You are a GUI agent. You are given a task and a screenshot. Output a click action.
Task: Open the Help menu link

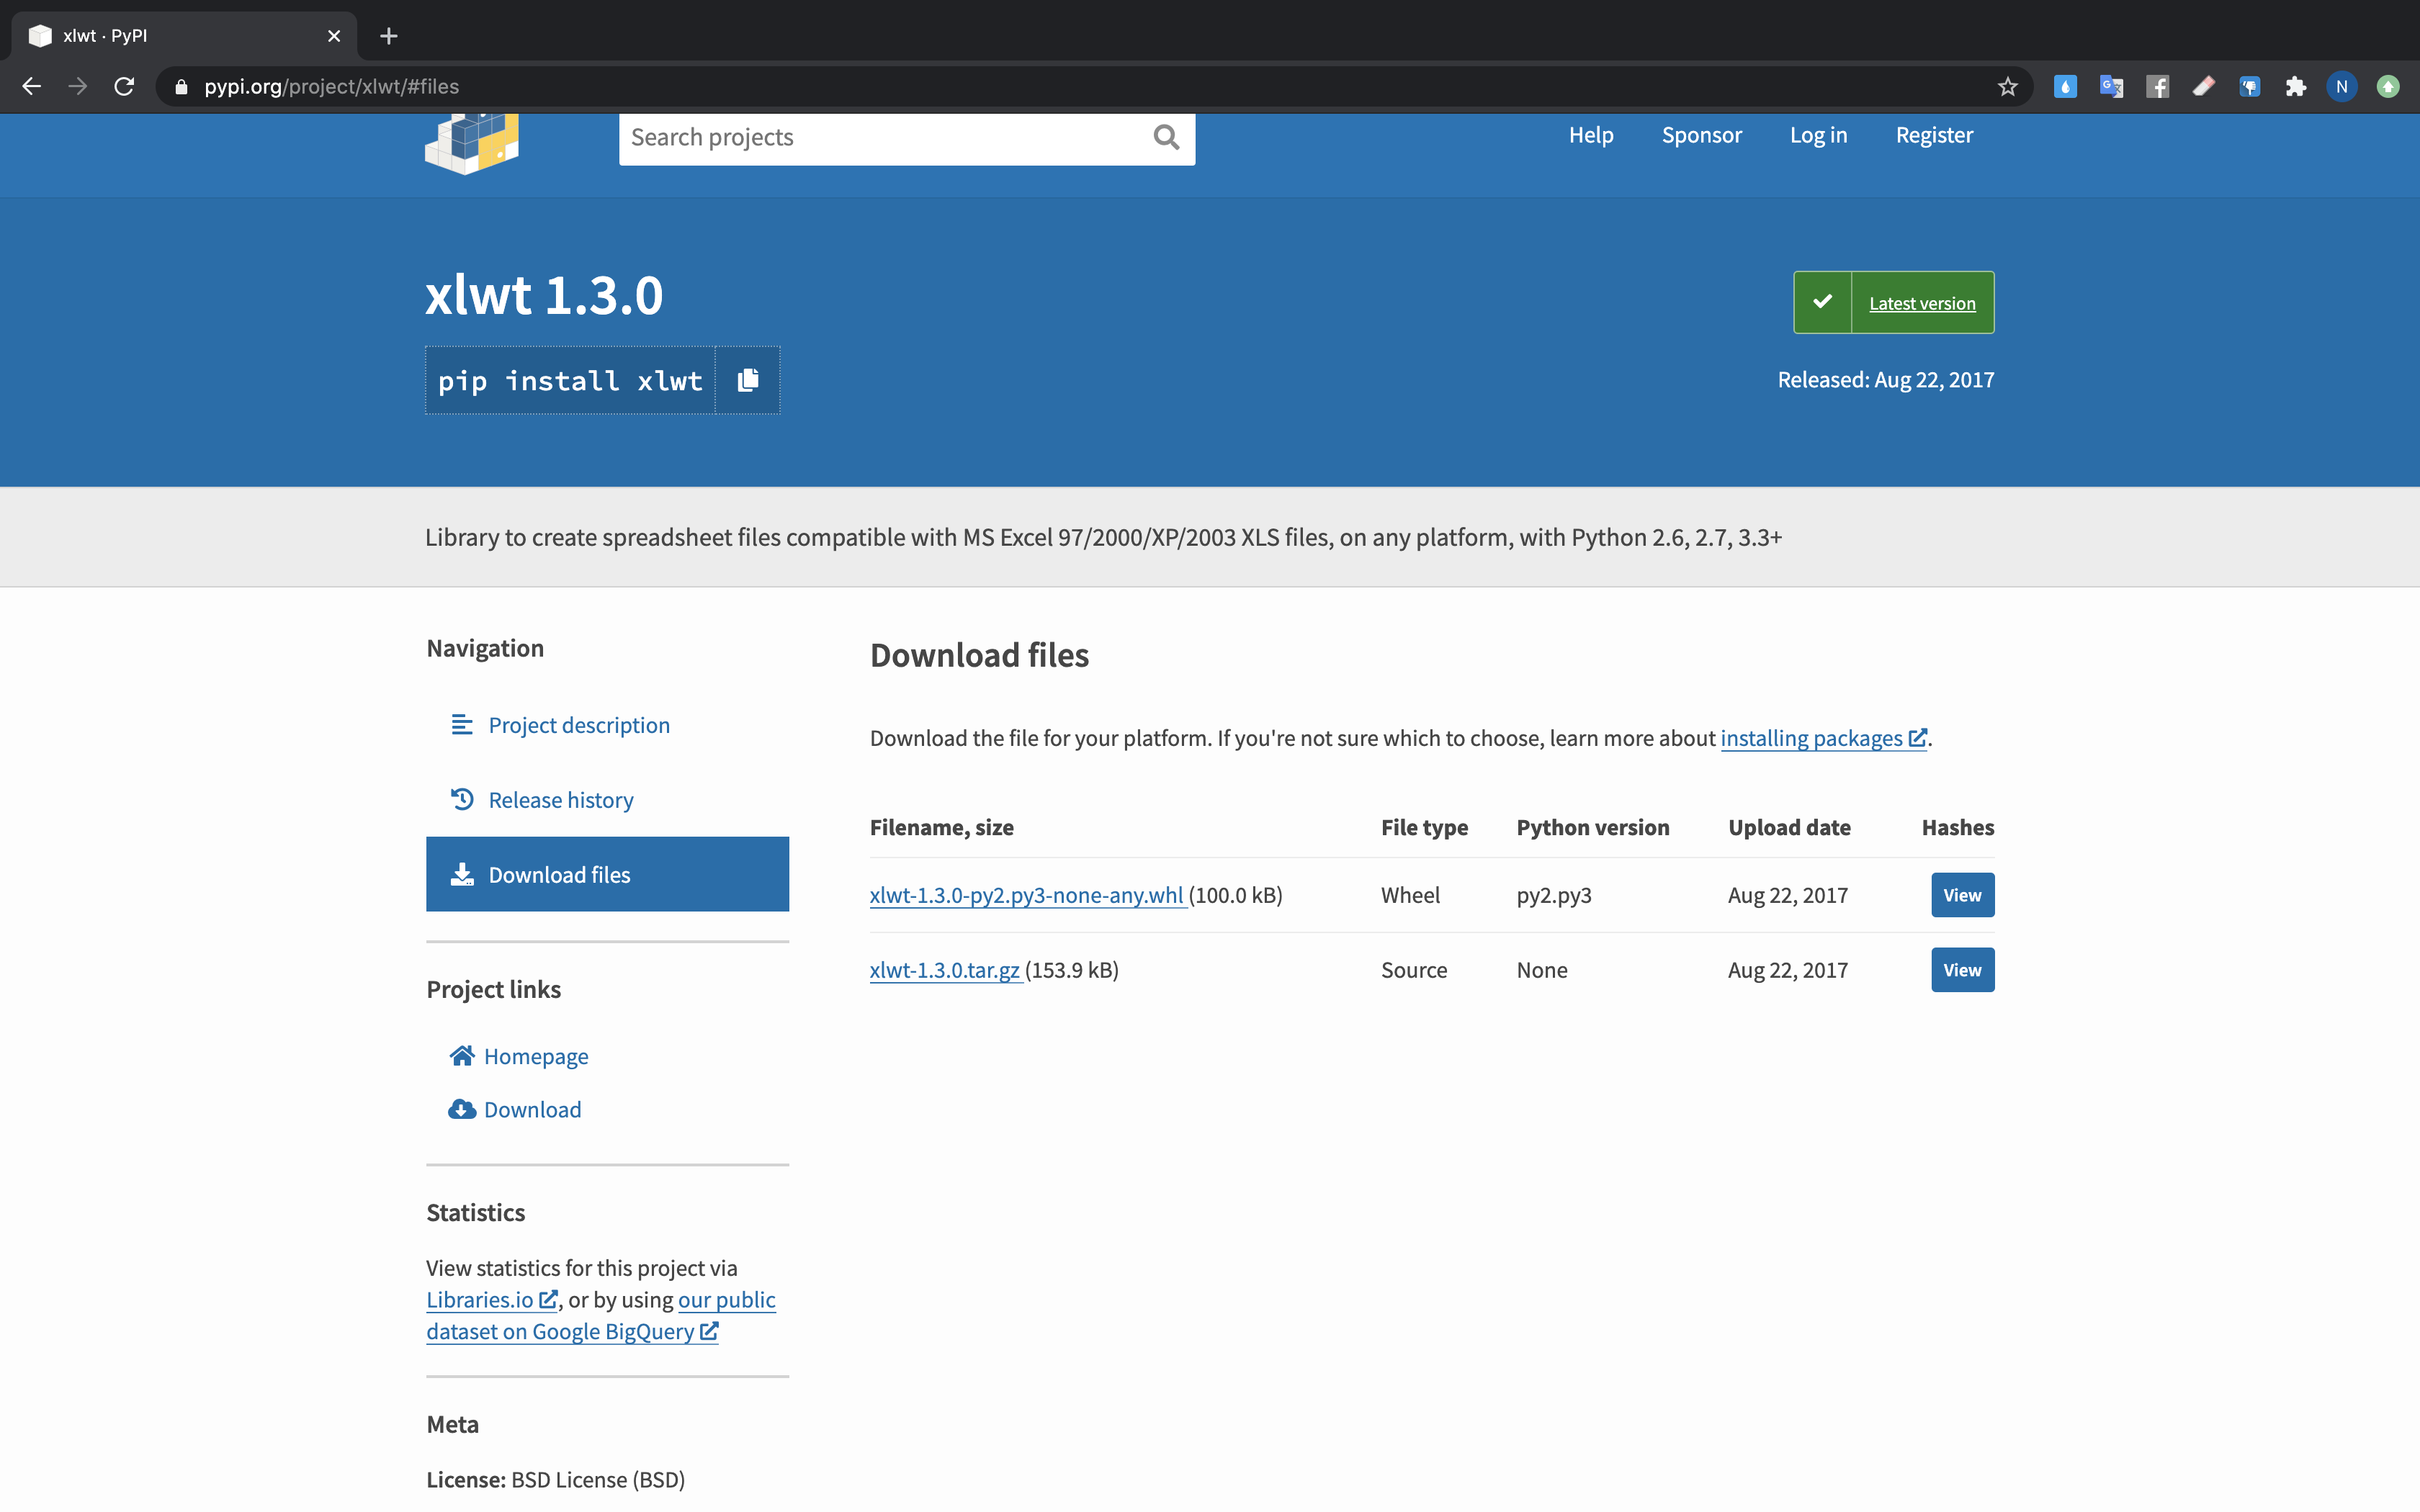(x=1591, y=135)
